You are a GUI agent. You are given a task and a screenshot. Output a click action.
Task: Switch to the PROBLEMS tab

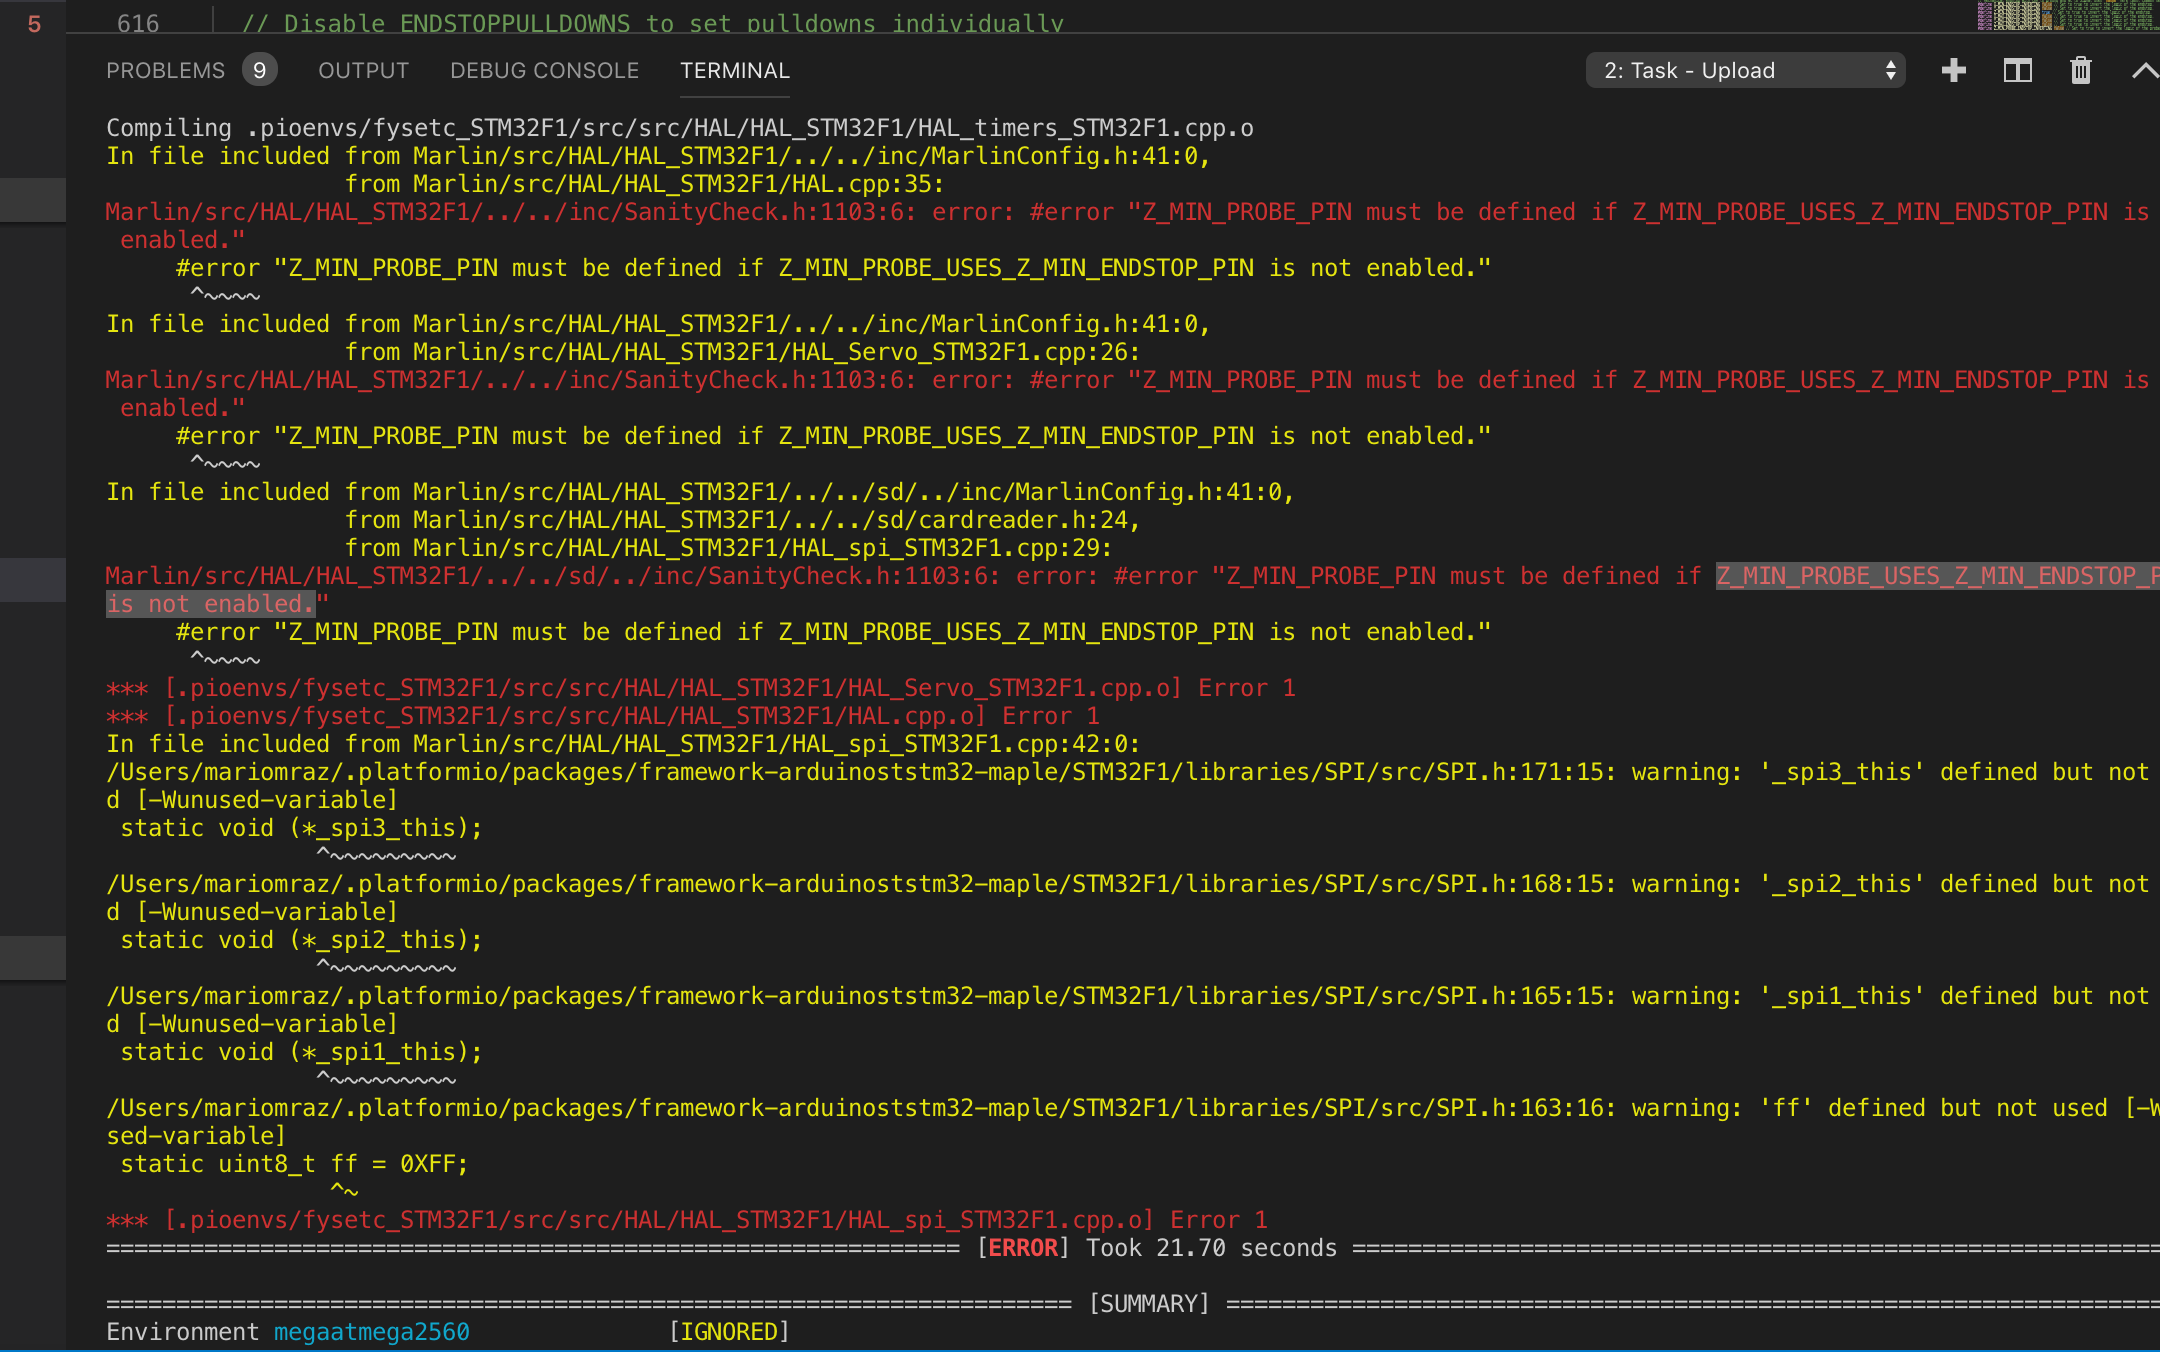tap(165, 70)
